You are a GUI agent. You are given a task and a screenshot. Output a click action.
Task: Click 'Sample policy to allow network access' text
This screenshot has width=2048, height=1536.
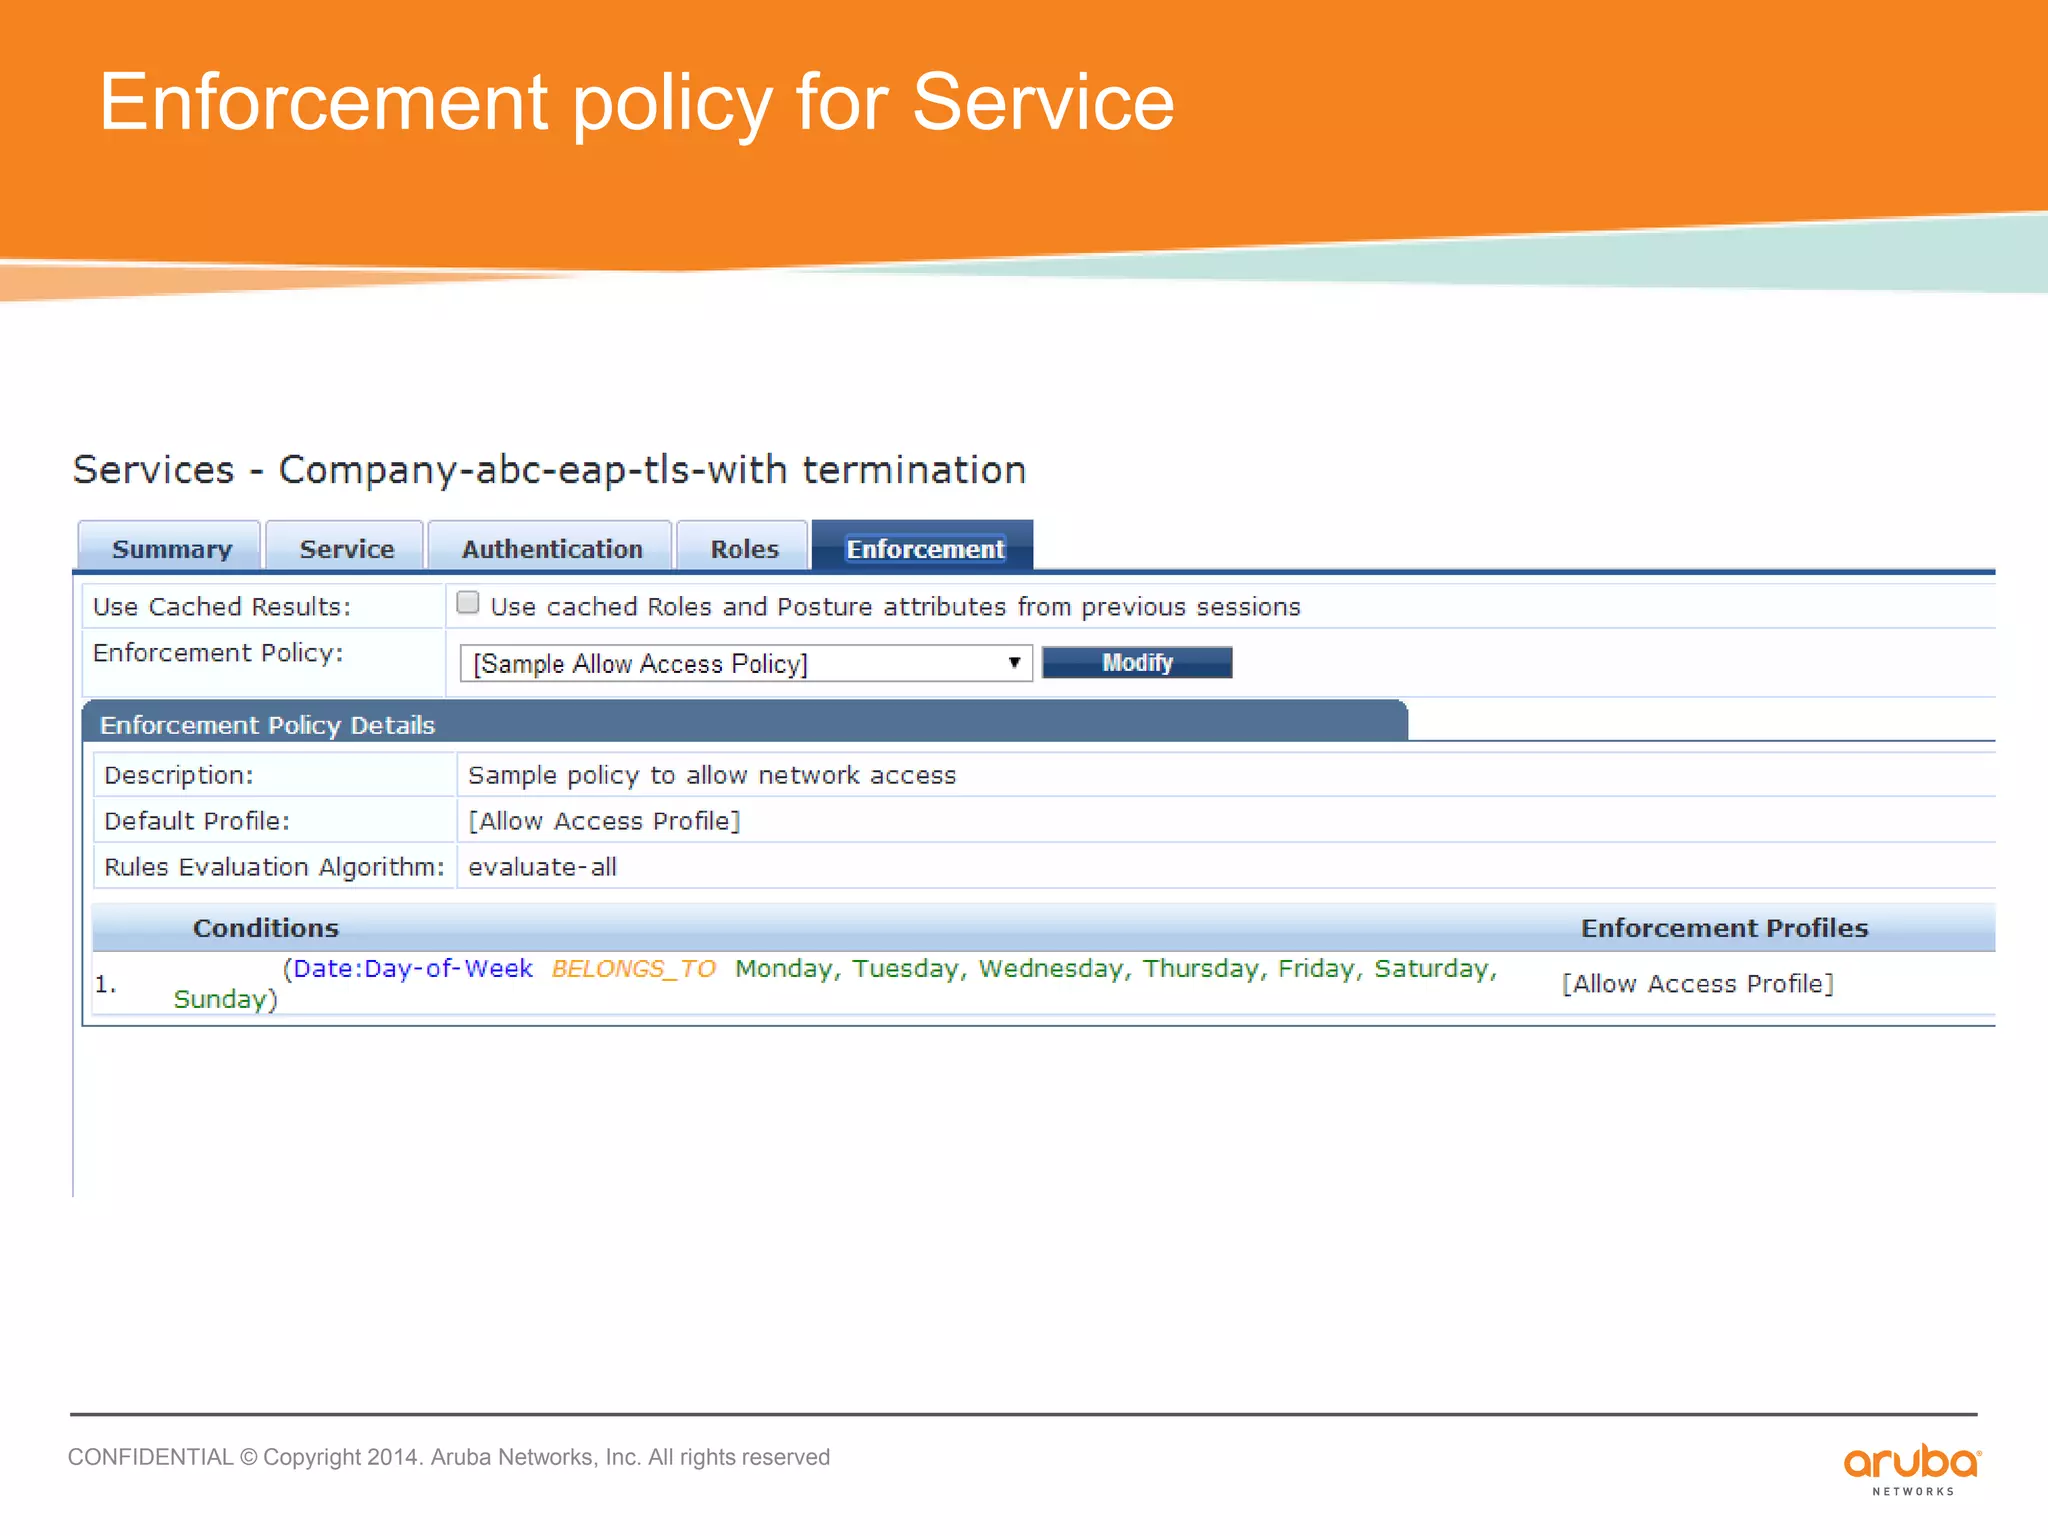(712, 775)
